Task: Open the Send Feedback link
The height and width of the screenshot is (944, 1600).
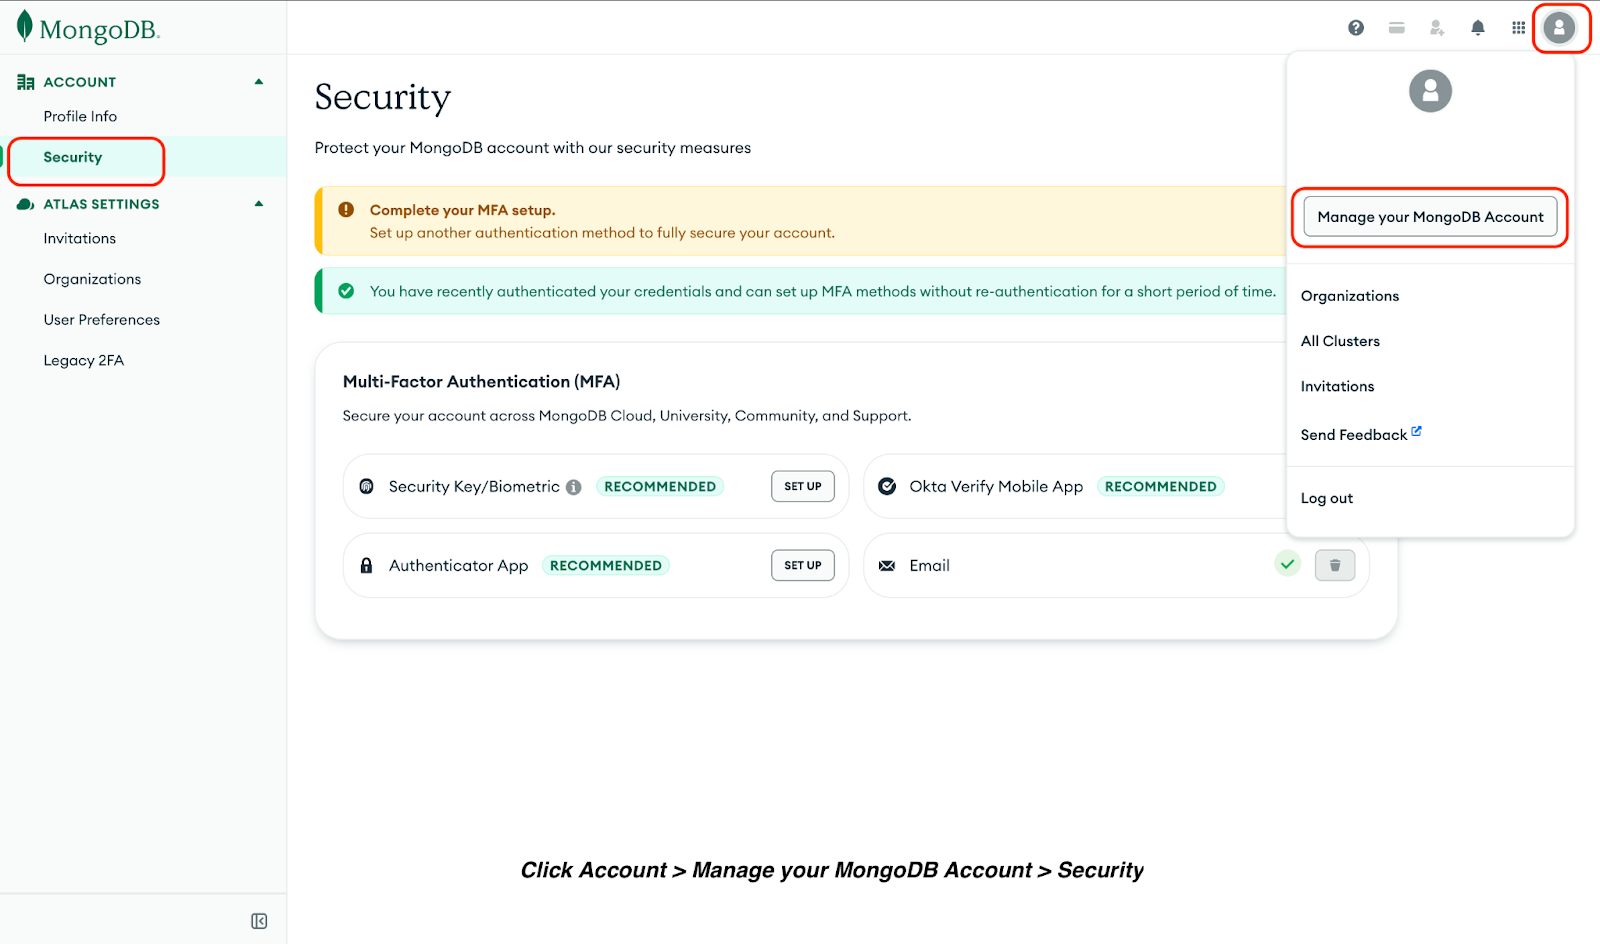Action: (1354, 434)
